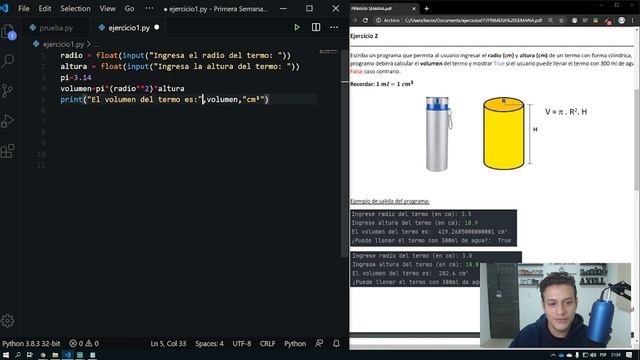Close the PRIMERA SEMANA.pdf browser tab
The width and height of the screenshot is (640, 360).
[x=413, y=9]
